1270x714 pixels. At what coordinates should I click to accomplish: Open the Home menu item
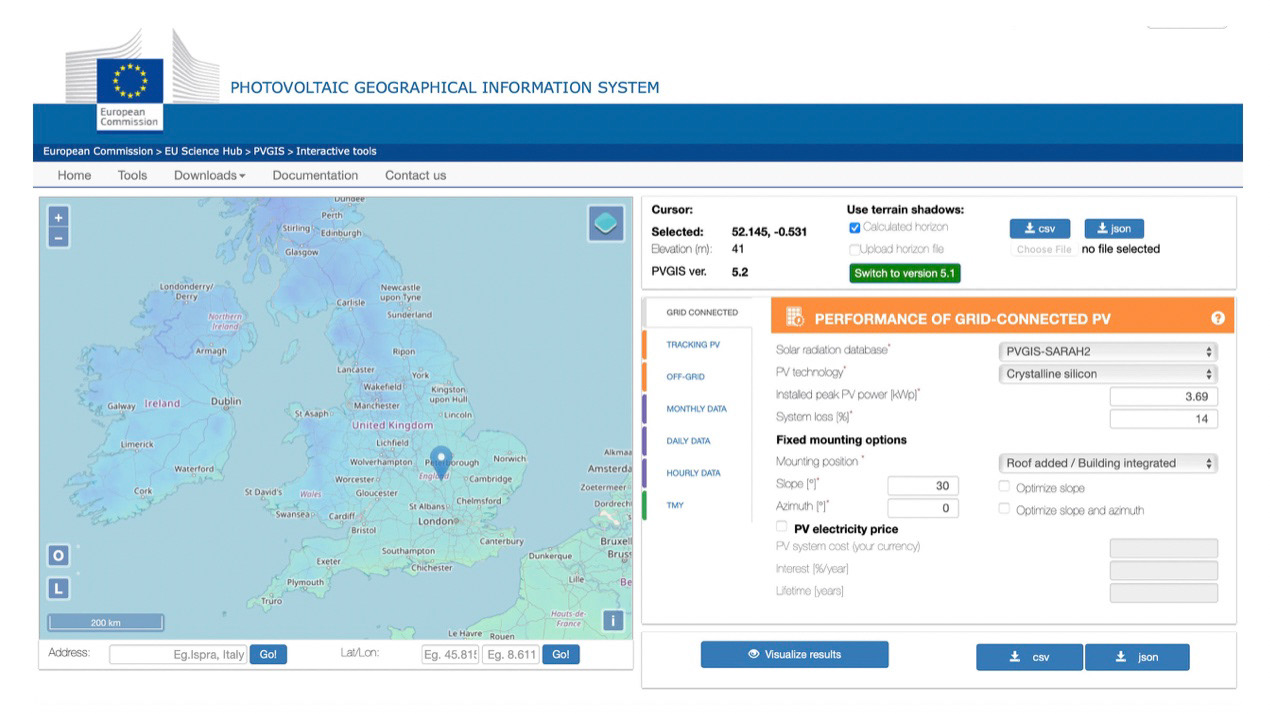(x=74, y=175)
